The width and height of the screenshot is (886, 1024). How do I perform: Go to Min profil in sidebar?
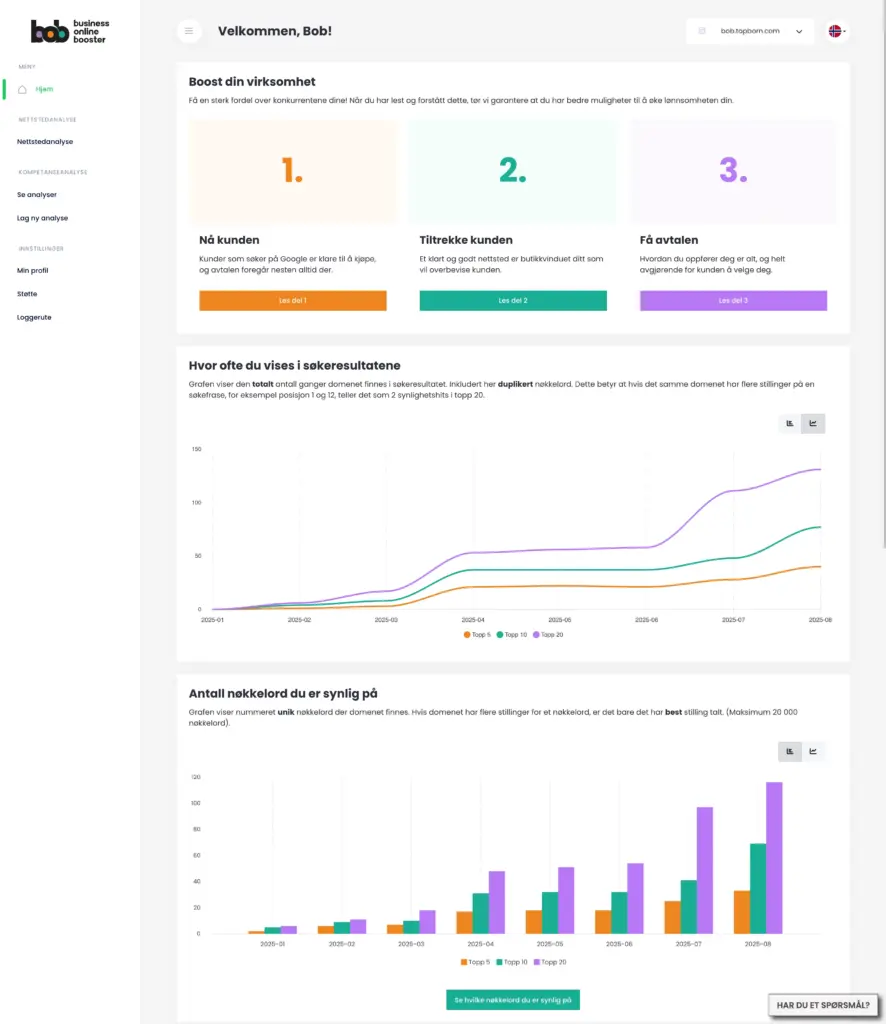pos(33,271)
